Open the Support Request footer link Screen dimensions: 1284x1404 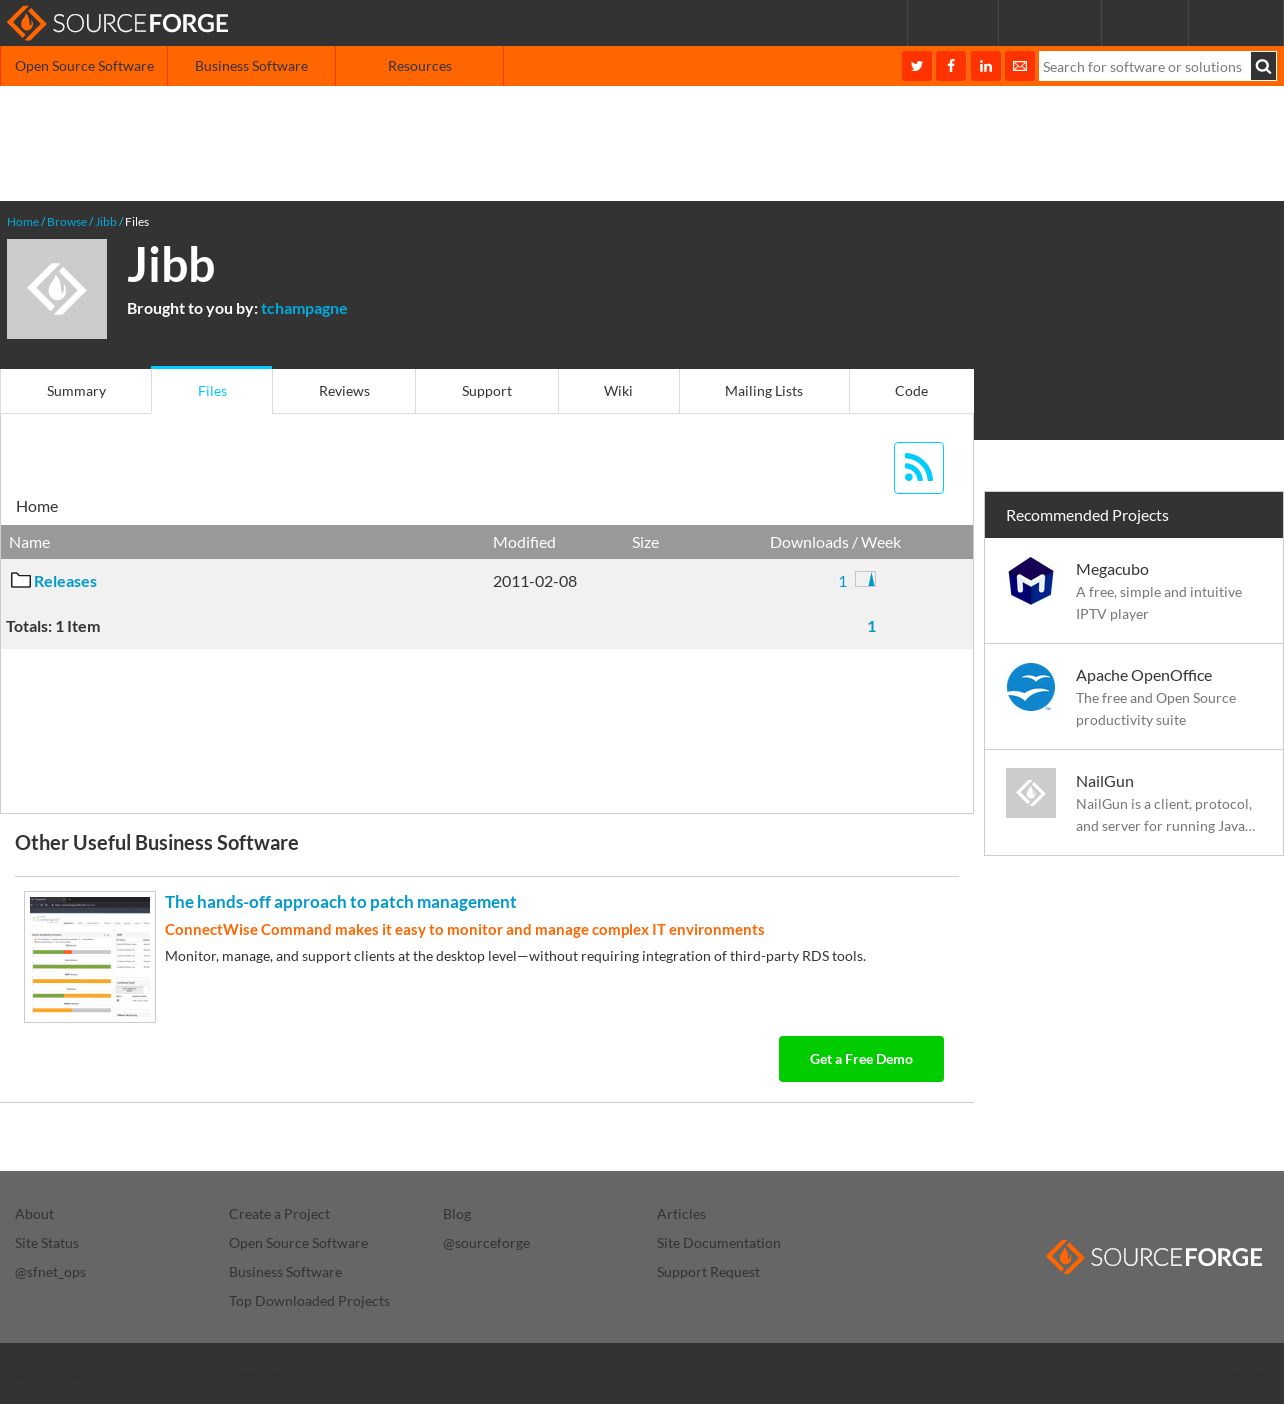click(708, 1272)
